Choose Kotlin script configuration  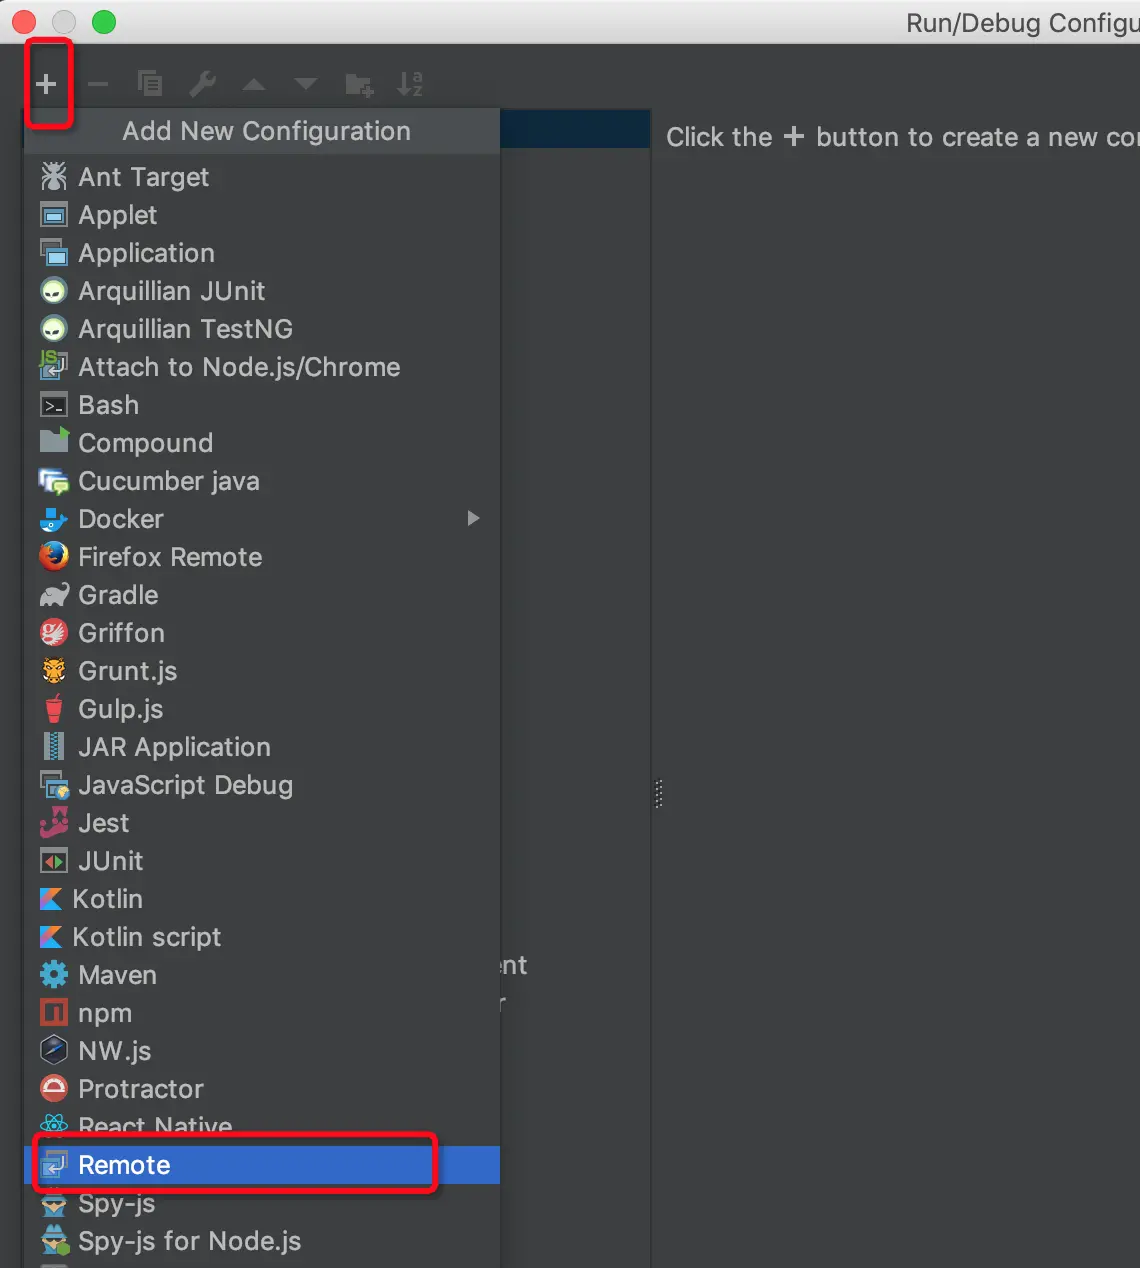pyautogui.click(x=262, y=937)
